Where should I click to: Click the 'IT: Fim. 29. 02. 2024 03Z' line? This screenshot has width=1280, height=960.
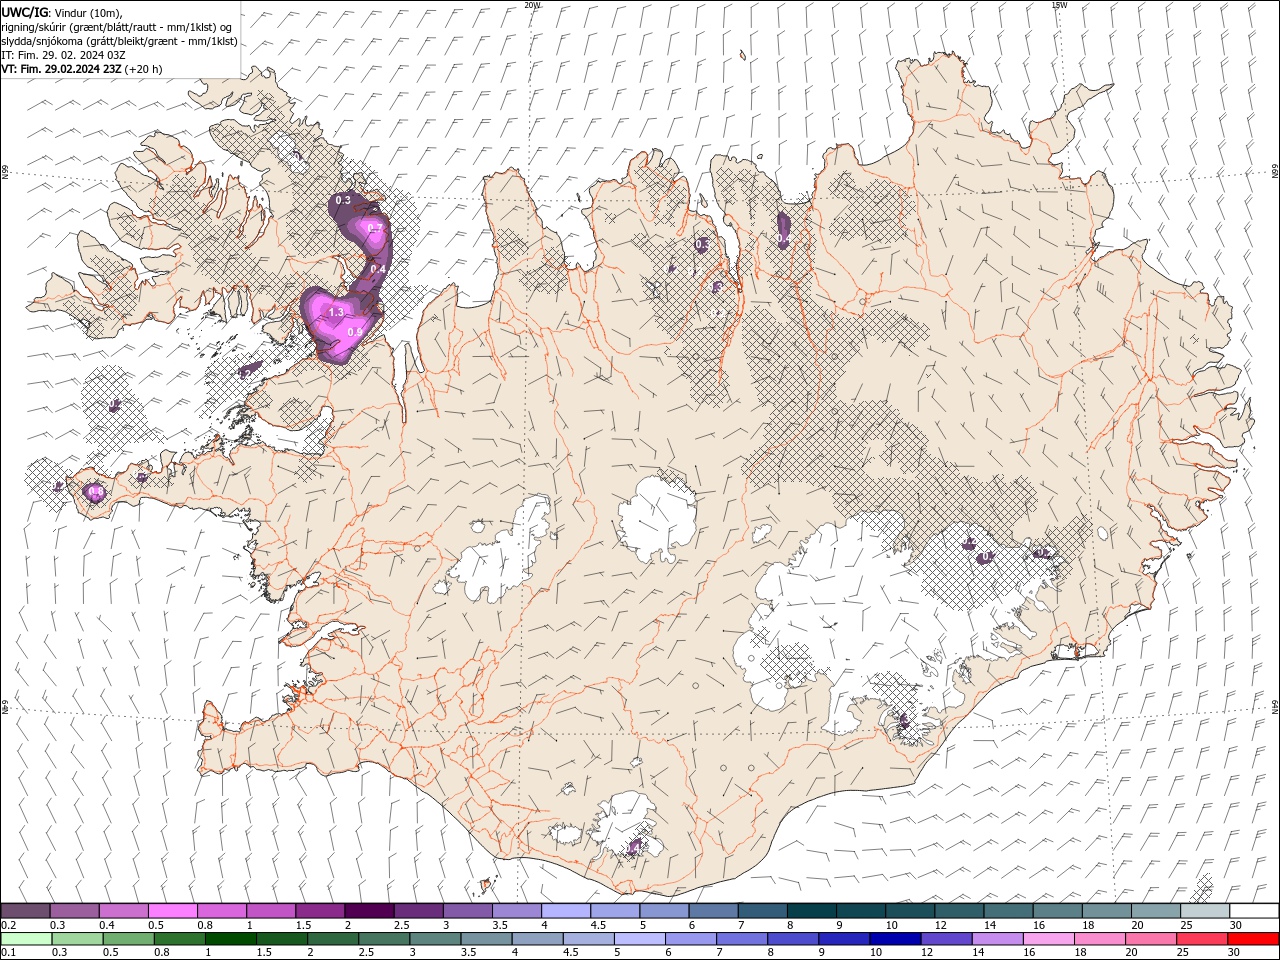coord(63,55)
